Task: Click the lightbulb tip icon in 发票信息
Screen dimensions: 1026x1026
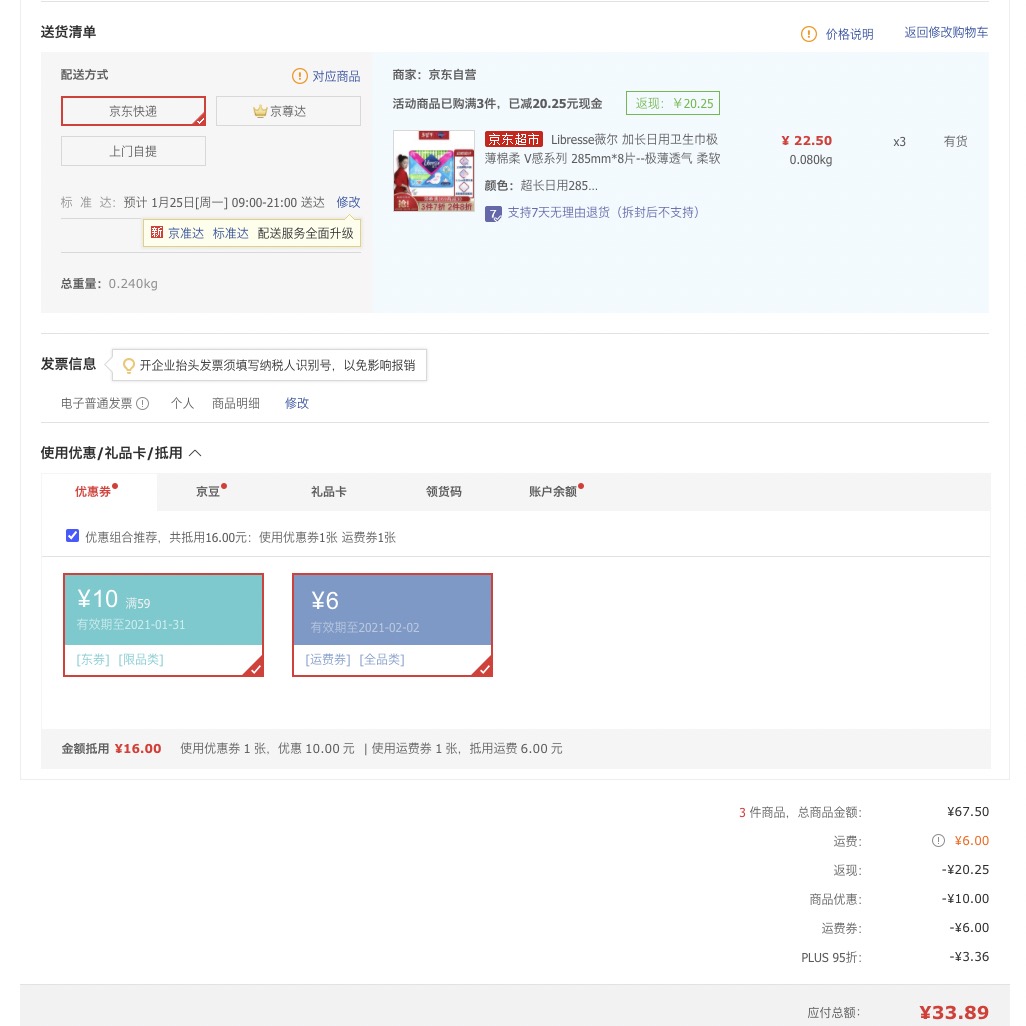Action: point(129,365)
